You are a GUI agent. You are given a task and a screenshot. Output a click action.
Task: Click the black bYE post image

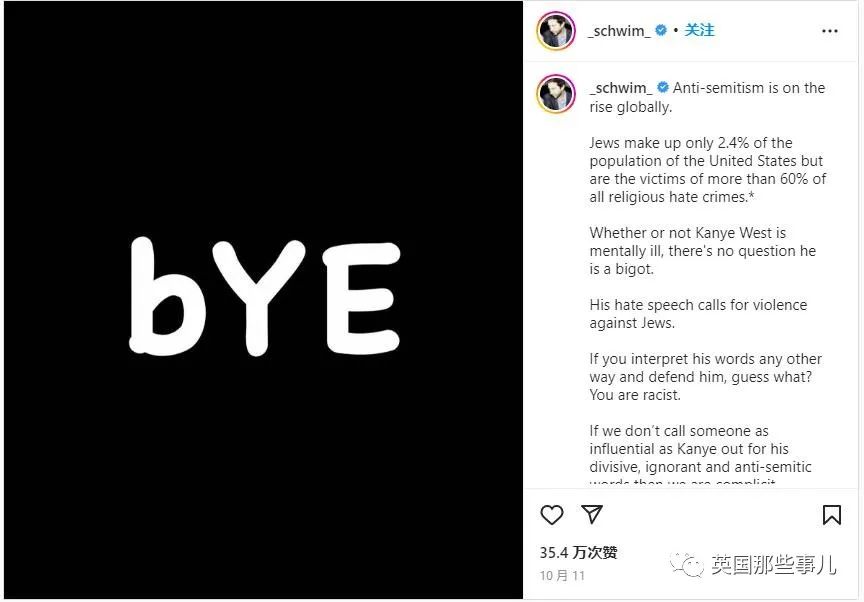pos(263,300)
